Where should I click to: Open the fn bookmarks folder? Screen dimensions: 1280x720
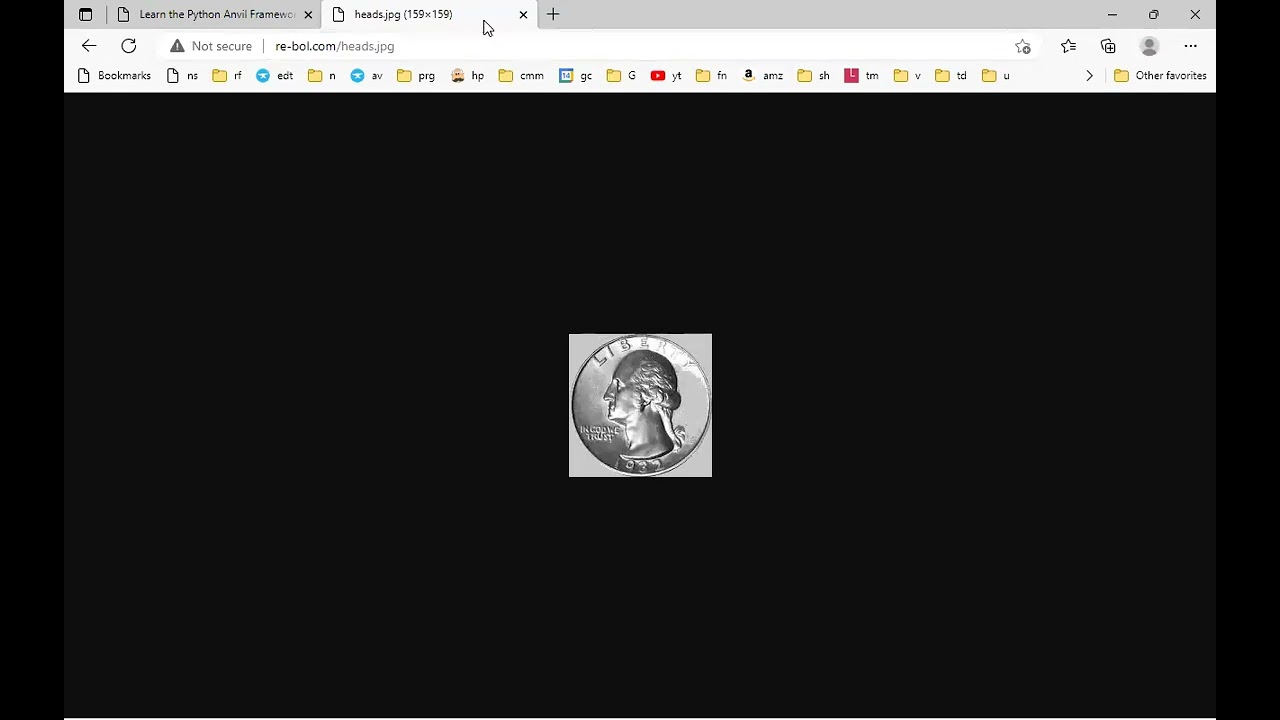tap(711, 76)
